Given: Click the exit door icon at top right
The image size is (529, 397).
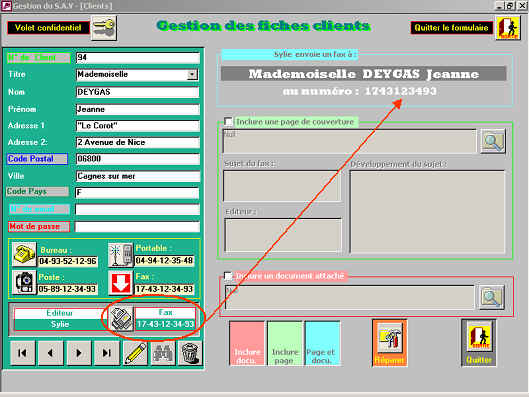Looking at the screenshot, I should (508, 28).
